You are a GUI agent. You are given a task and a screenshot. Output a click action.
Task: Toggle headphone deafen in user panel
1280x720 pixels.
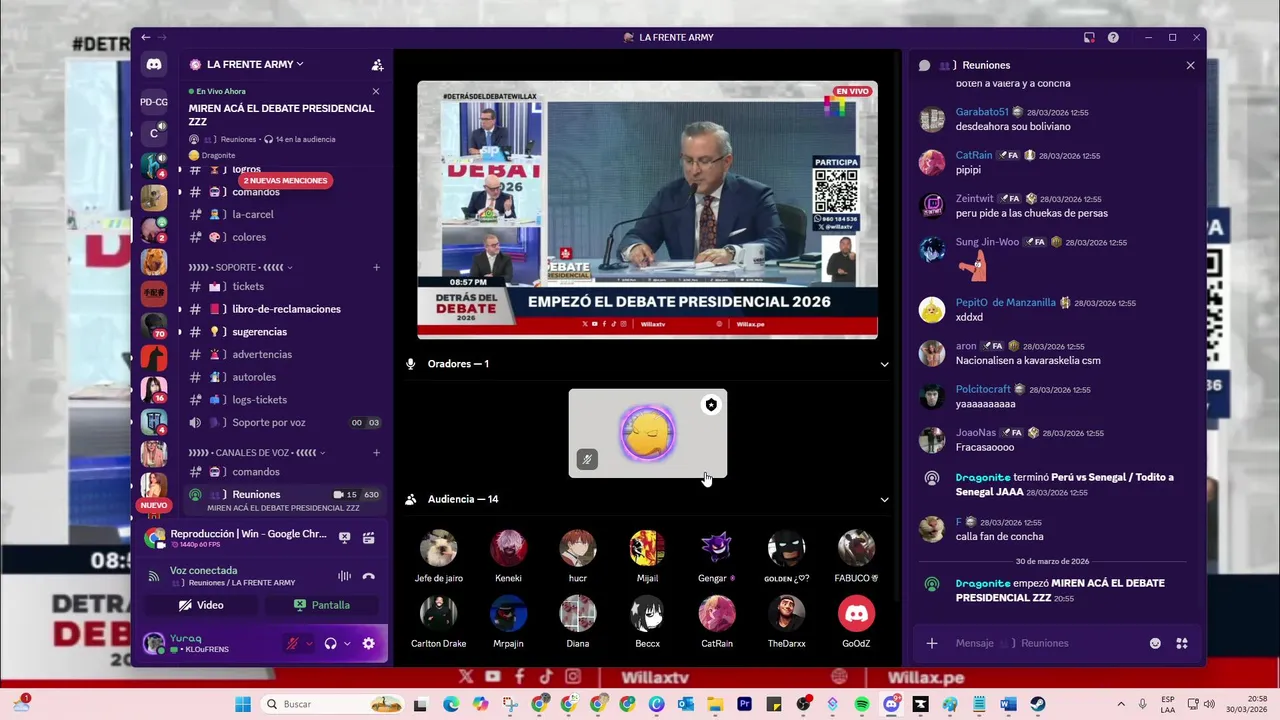pyautogui.click(x=331, y=644)
